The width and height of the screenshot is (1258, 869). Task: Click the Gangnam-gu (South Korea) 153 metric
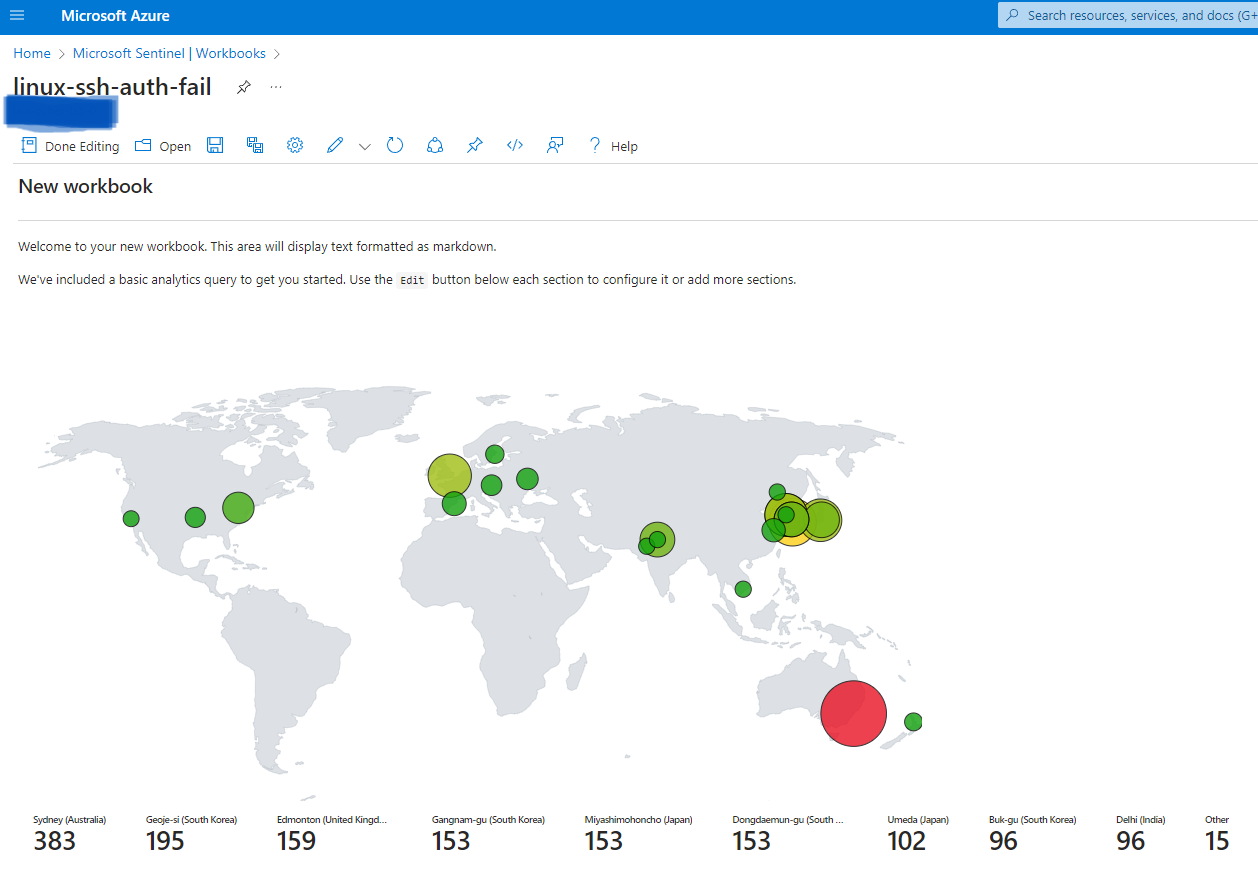[x=488, y=833]
